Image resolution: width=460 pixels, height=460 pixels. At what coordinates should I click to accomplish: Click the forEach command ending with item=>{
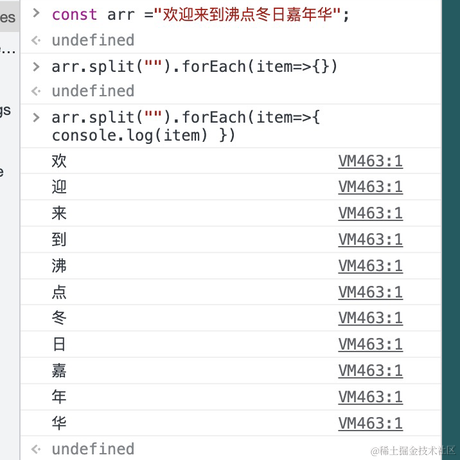[x=186, y=117]
